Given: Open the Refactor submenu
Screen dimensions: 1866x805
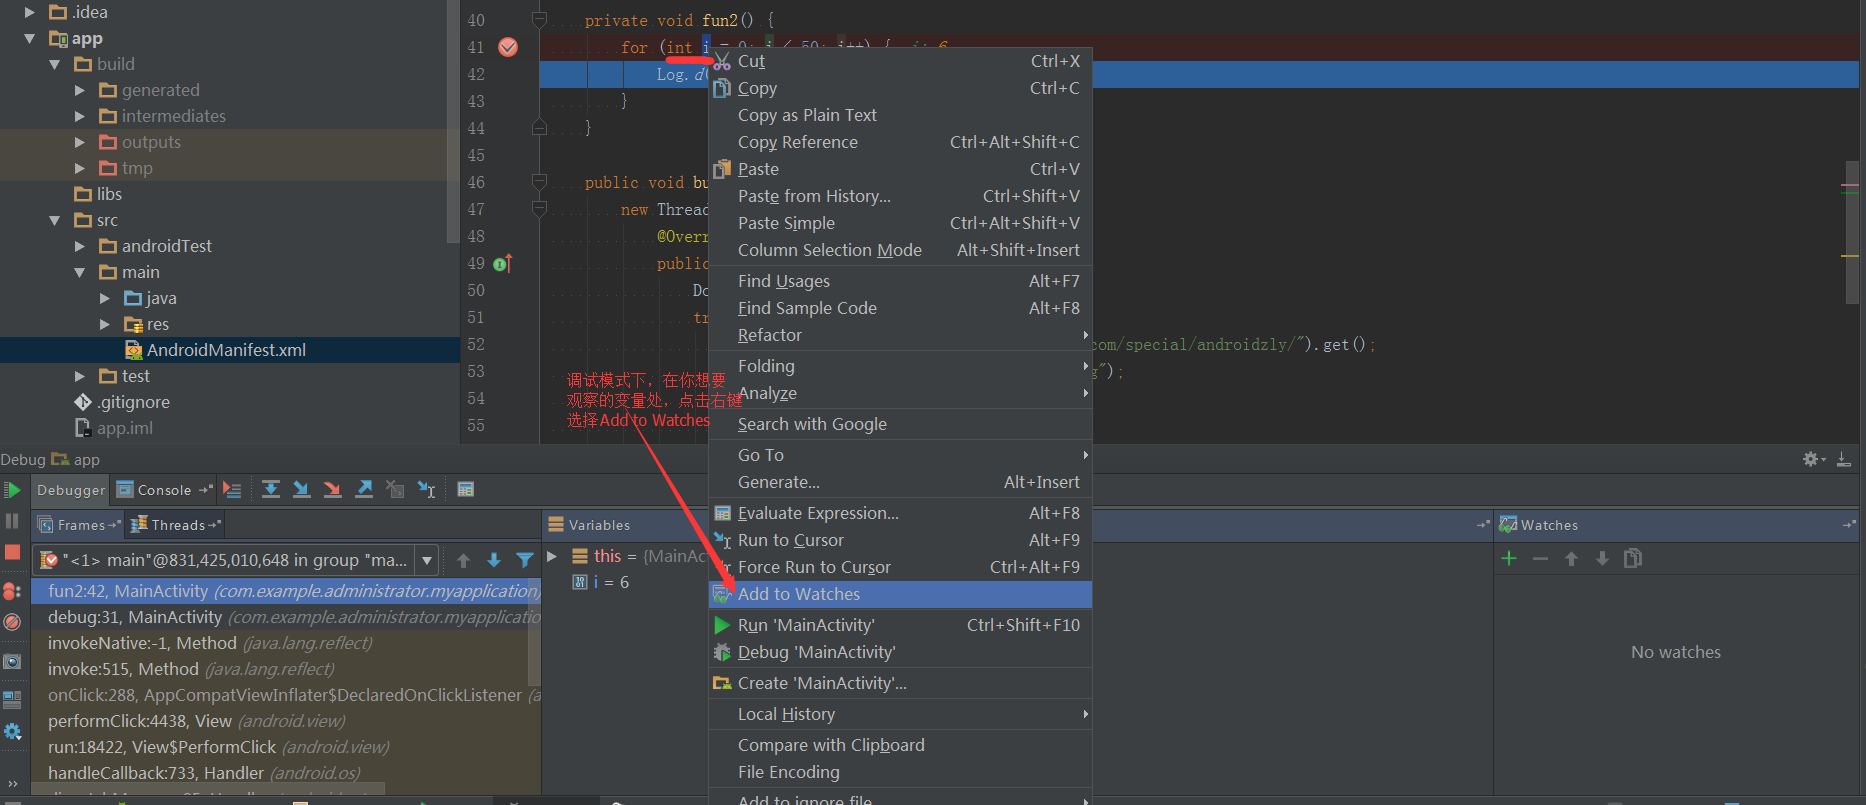Looking at the screenshot, I should point(900,335).
